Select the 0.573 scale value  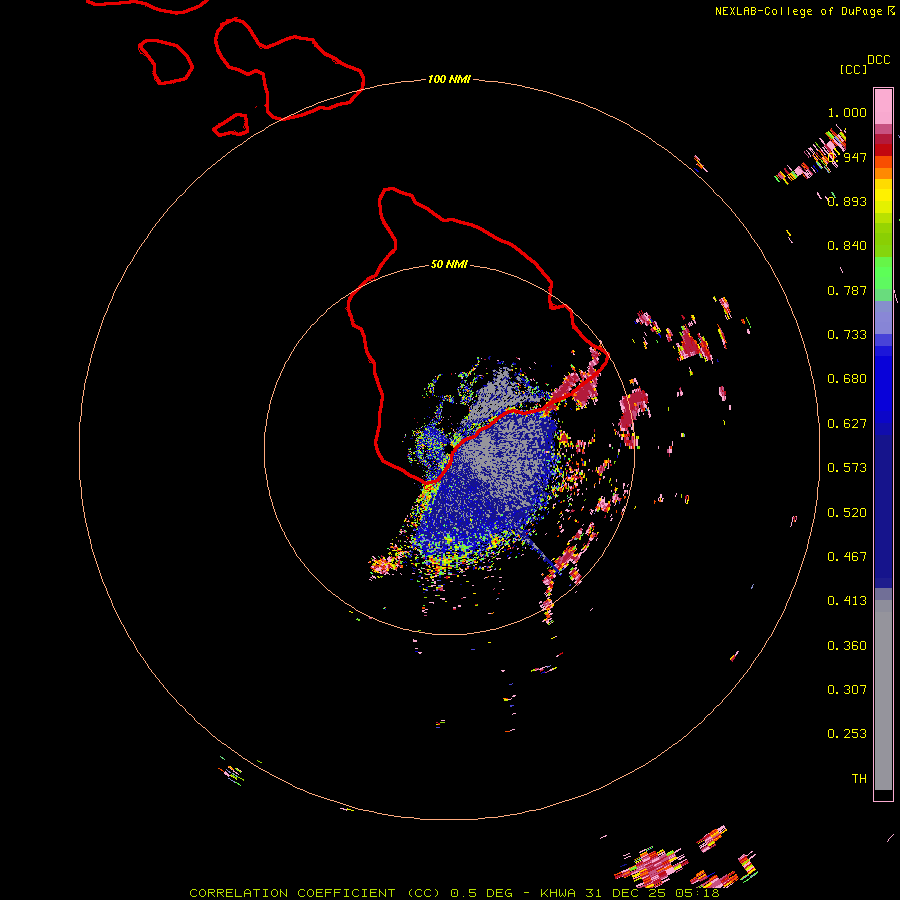pos(847,468)
